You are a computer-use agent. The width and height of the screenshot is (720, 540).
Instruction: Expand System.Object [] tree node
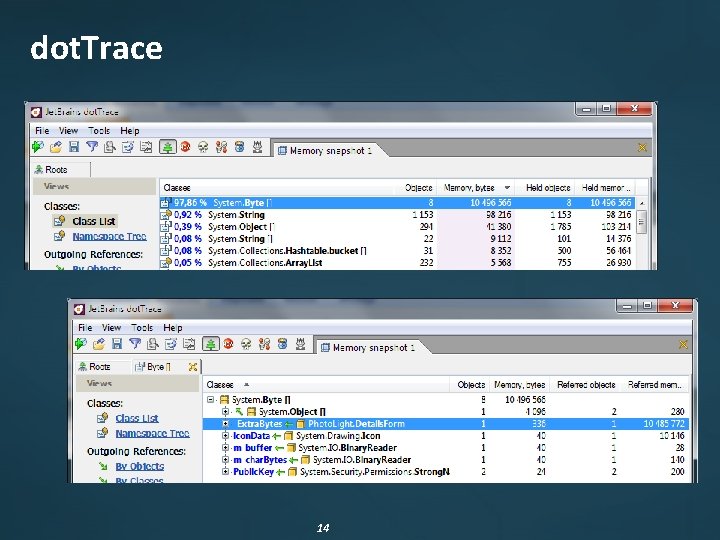225,411
